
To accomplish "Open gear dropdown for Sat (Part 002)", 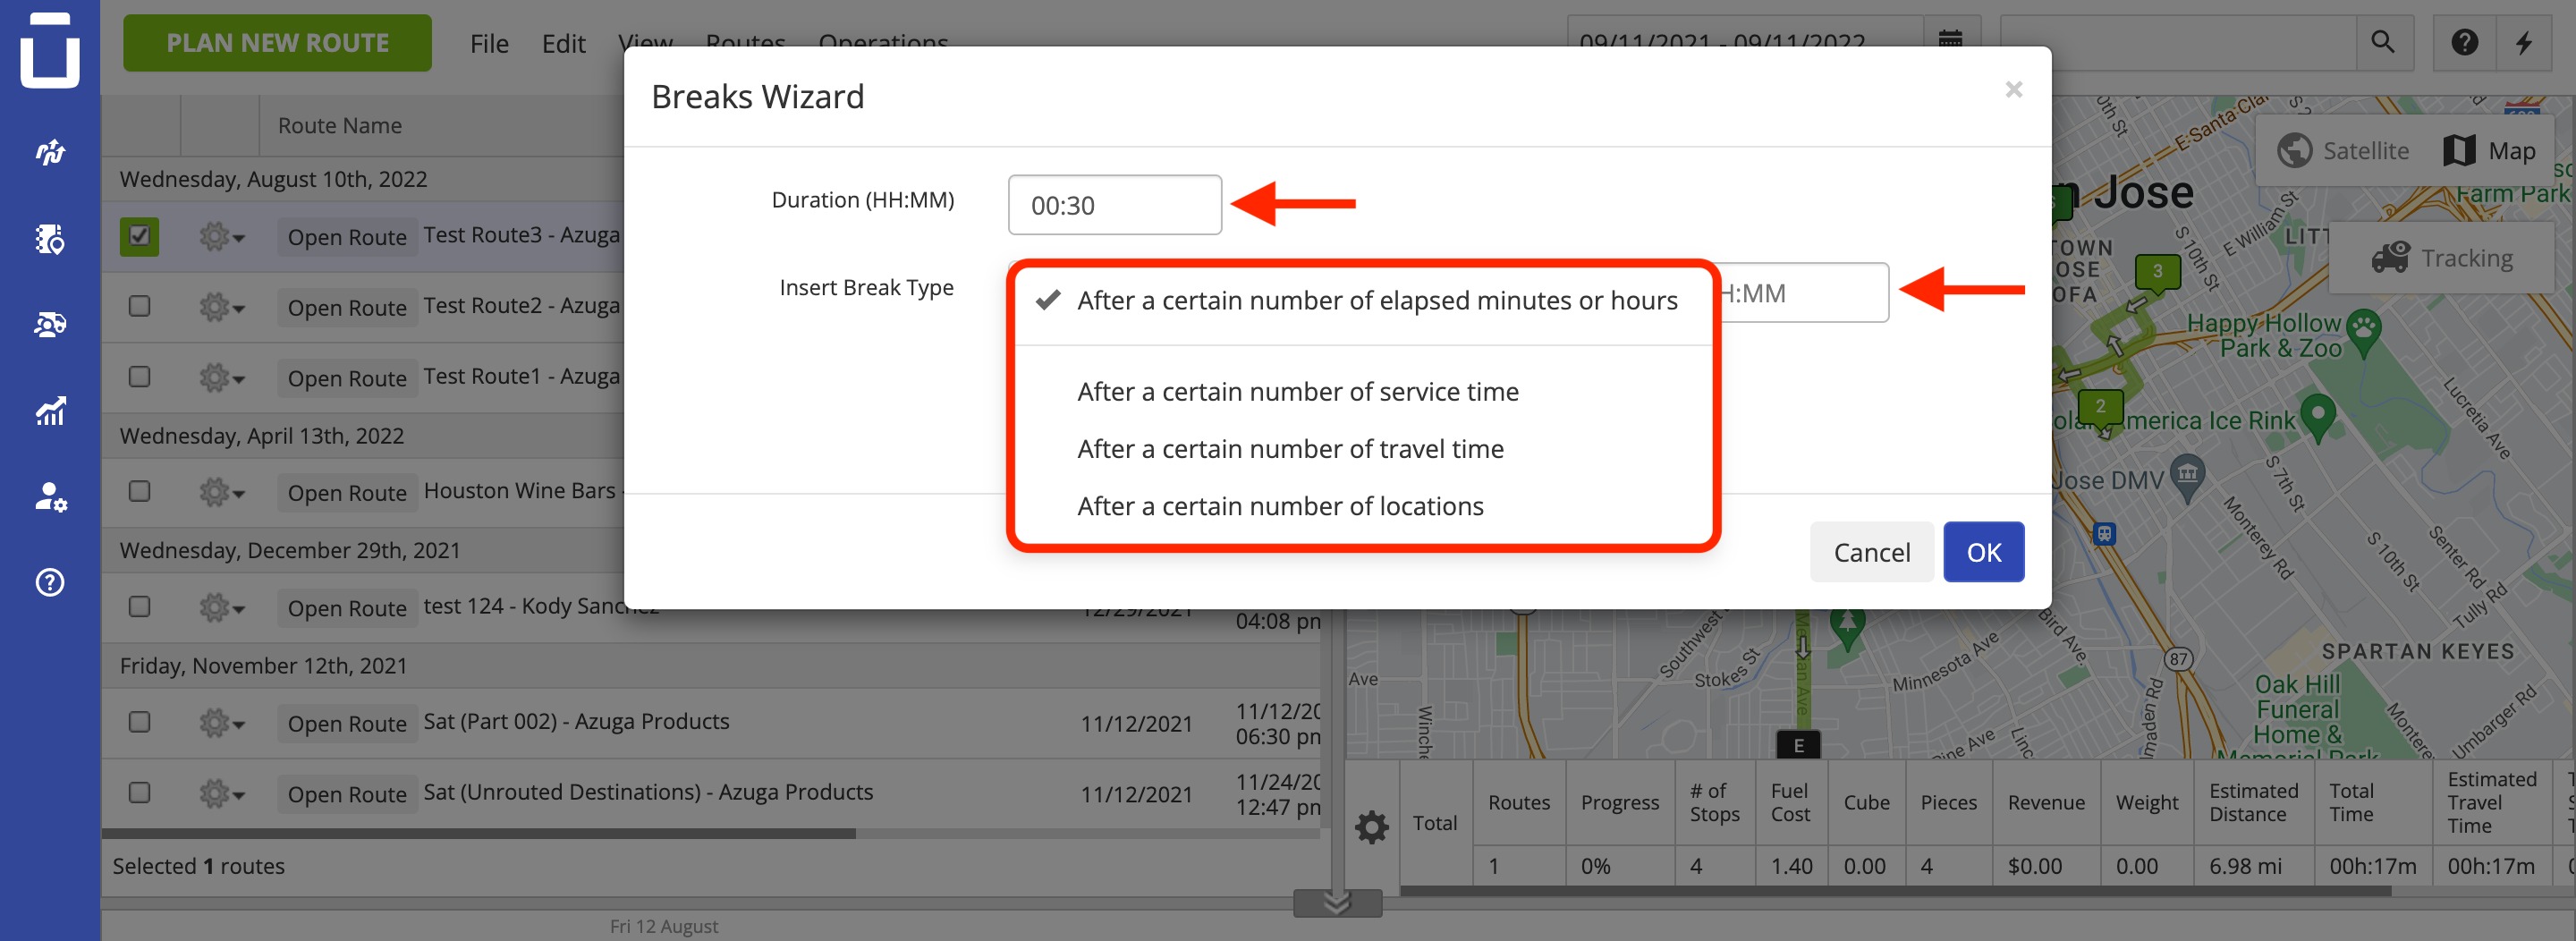I will point(221,723).
